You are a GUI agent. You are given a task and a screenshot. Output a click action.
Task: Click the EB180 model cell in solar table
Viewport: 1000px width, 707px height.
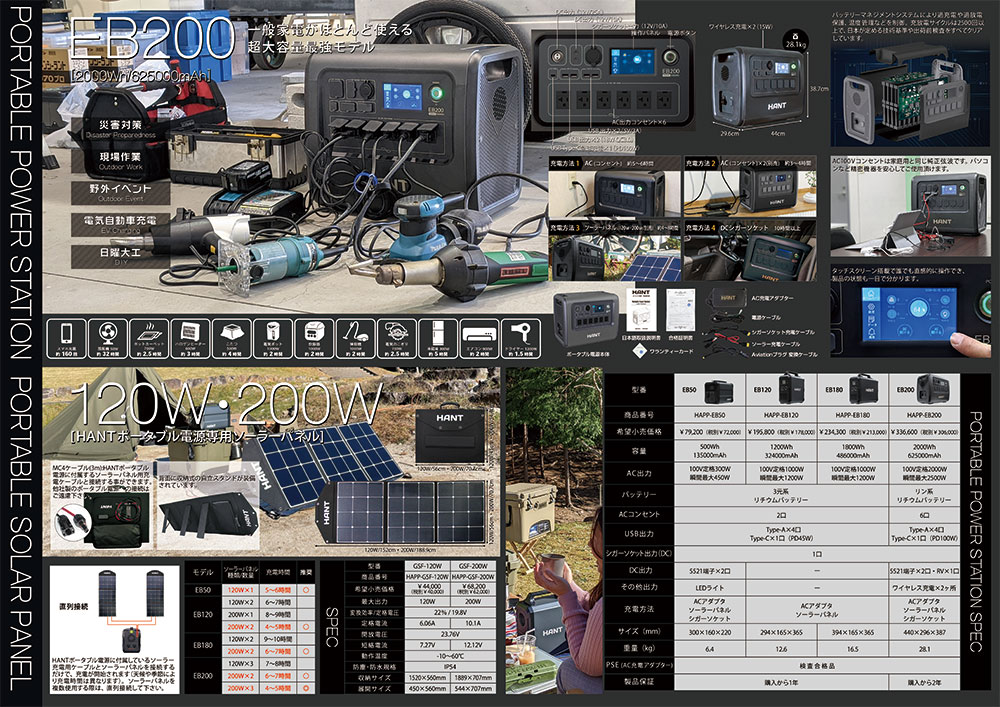click(202, 645)
